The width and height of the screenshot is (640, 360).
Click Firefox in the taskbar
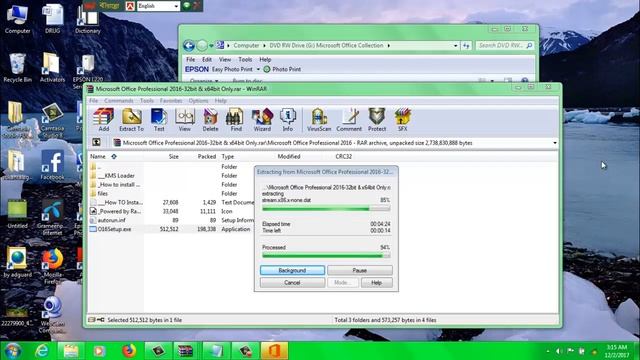tap(129, 351)
